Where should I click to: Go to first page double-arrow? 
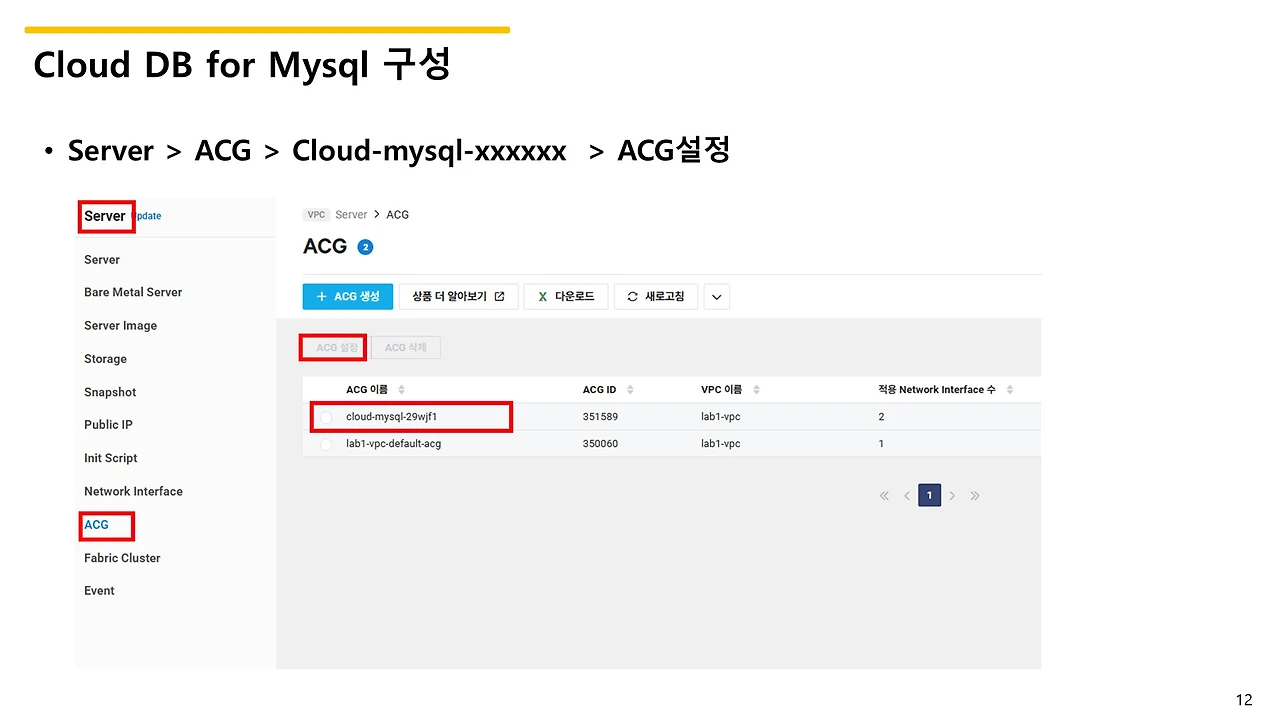(x=884, y=496)
